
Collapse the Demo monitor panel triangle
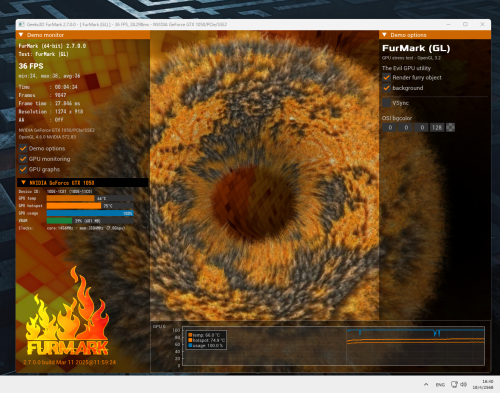(x=21, y=35)
